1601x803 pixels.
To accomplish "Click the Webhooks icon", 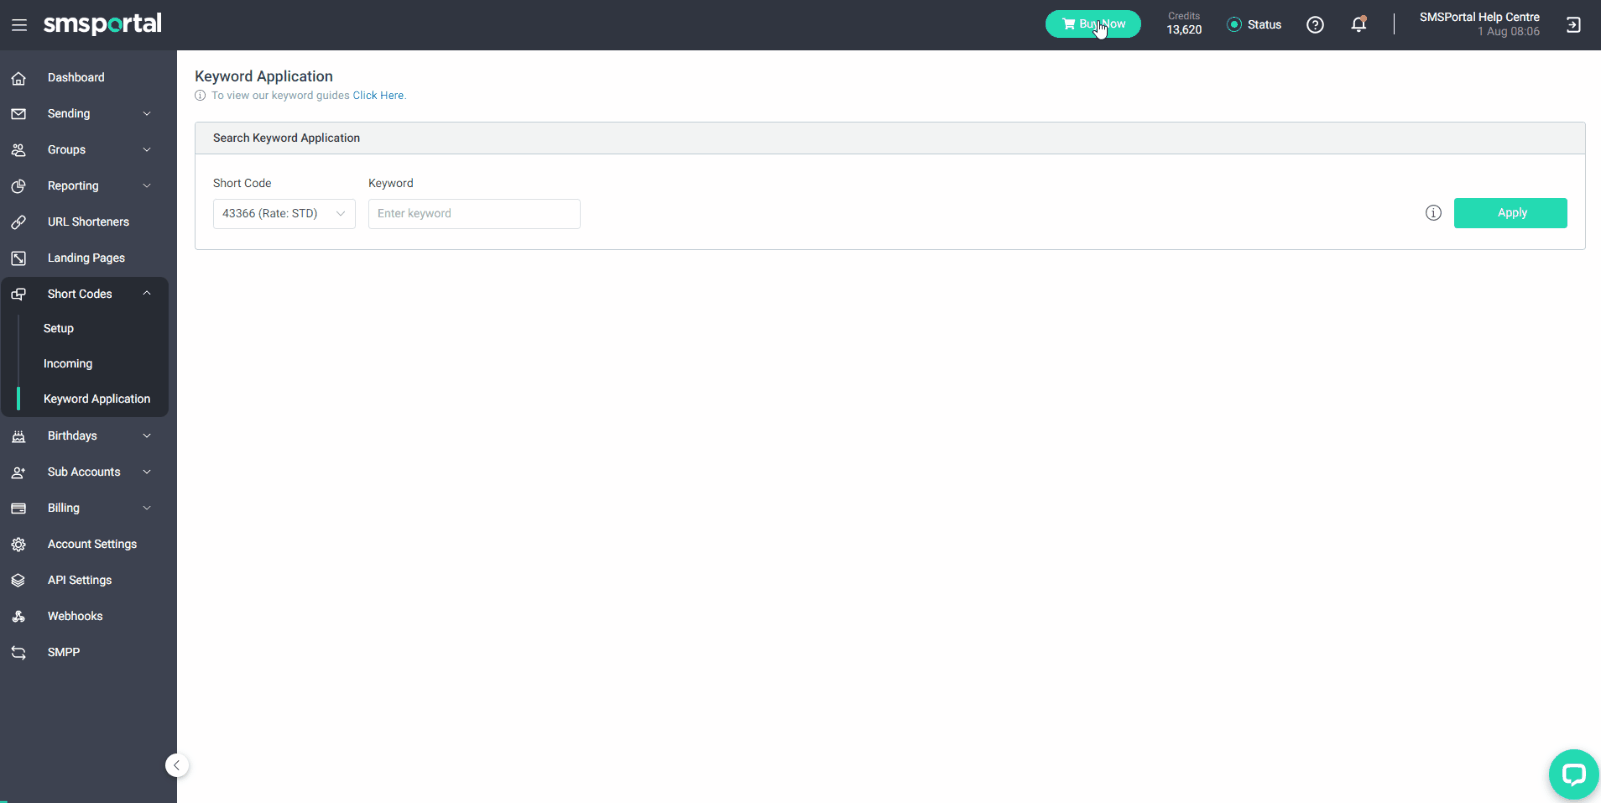I will tap(18, 616).
